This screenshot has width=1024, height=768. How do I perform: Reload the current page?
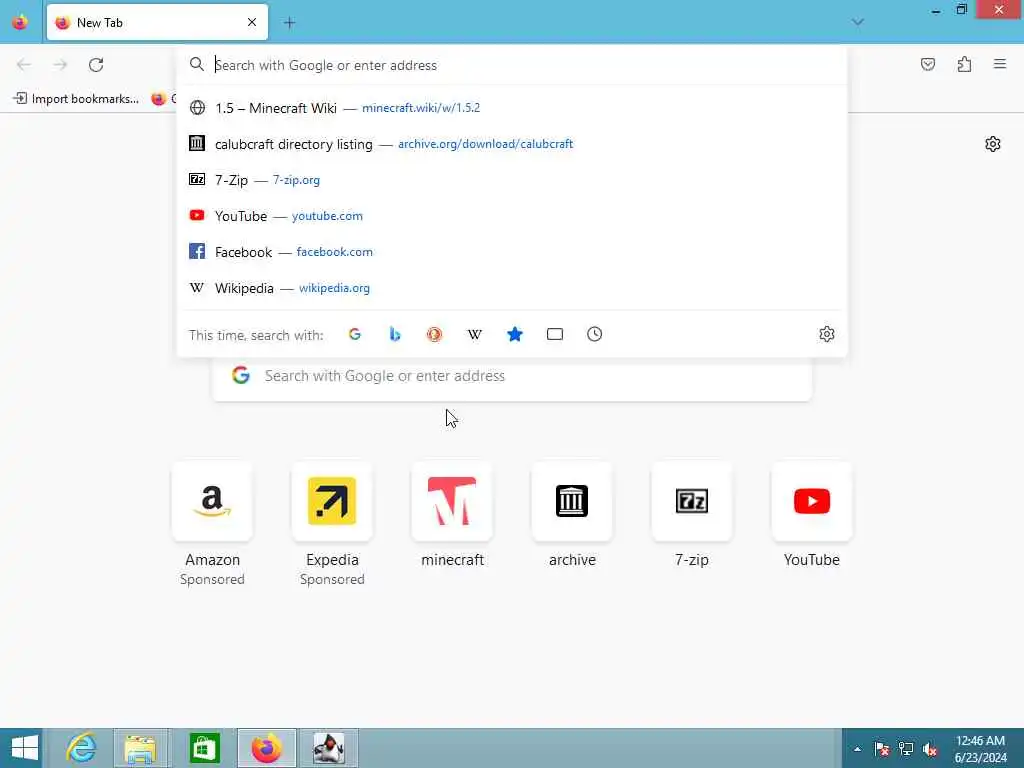96,65
